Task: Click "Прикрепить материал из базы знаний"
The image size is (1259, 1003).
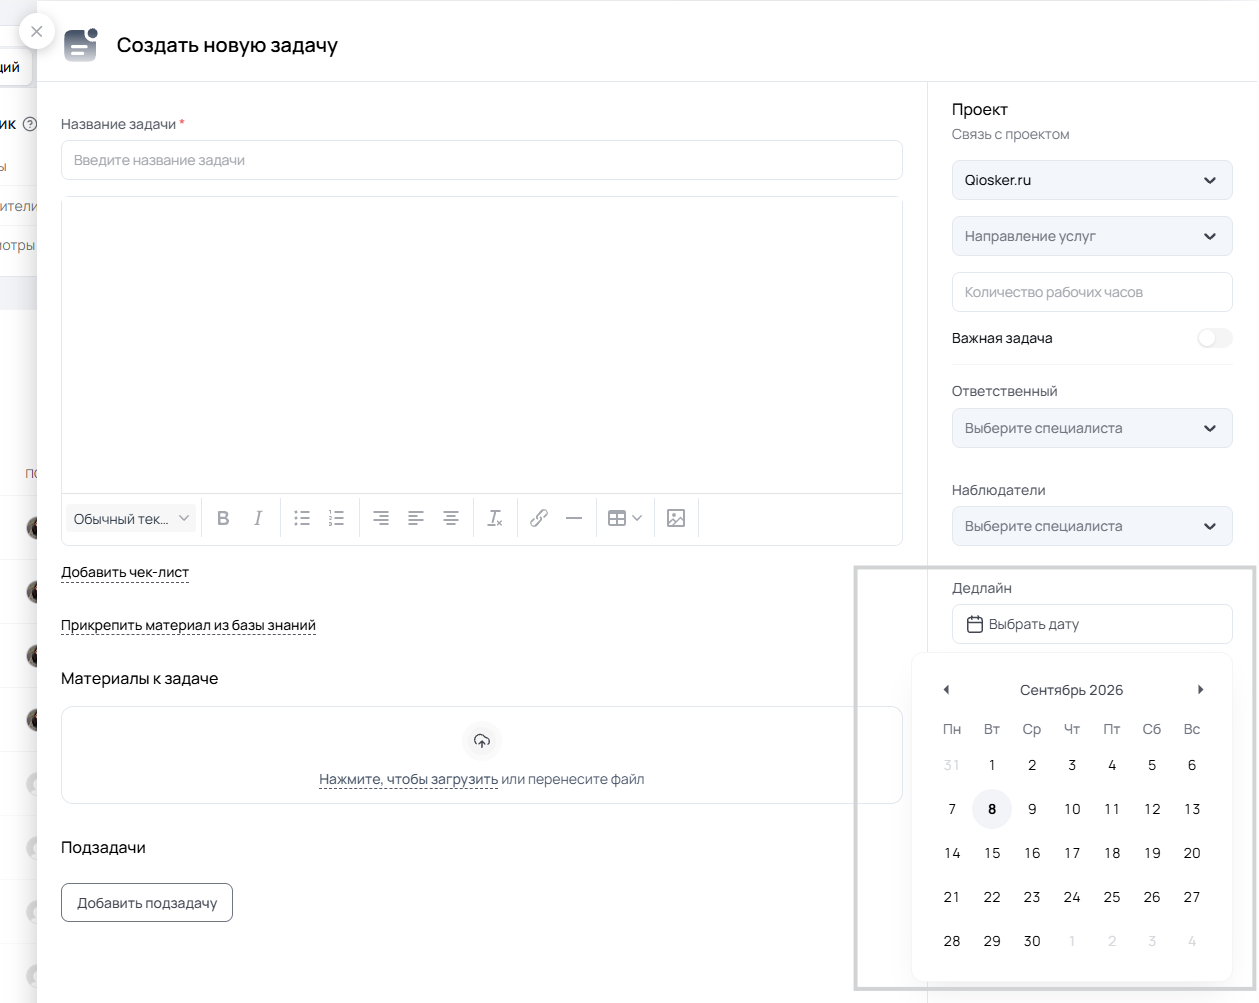Action: [188, 626]
